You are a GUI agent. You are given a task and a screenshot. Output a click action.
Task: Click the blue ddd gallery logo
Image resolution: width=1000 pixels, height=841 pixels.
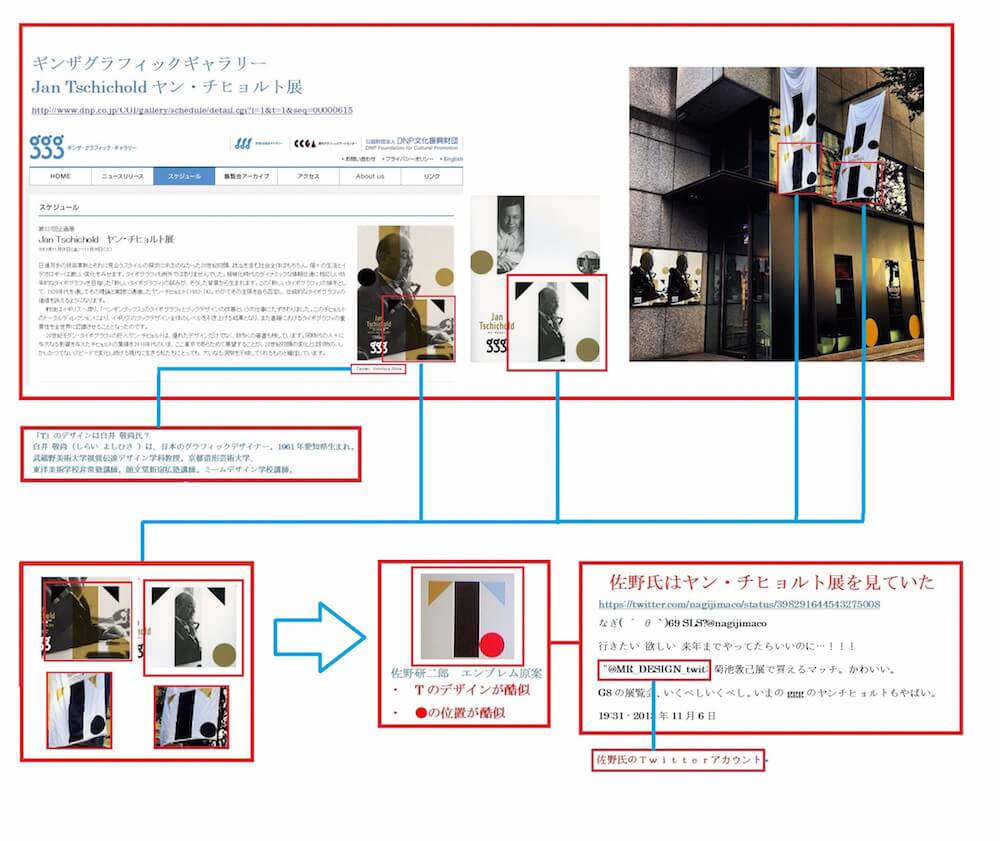coord(258,143)
